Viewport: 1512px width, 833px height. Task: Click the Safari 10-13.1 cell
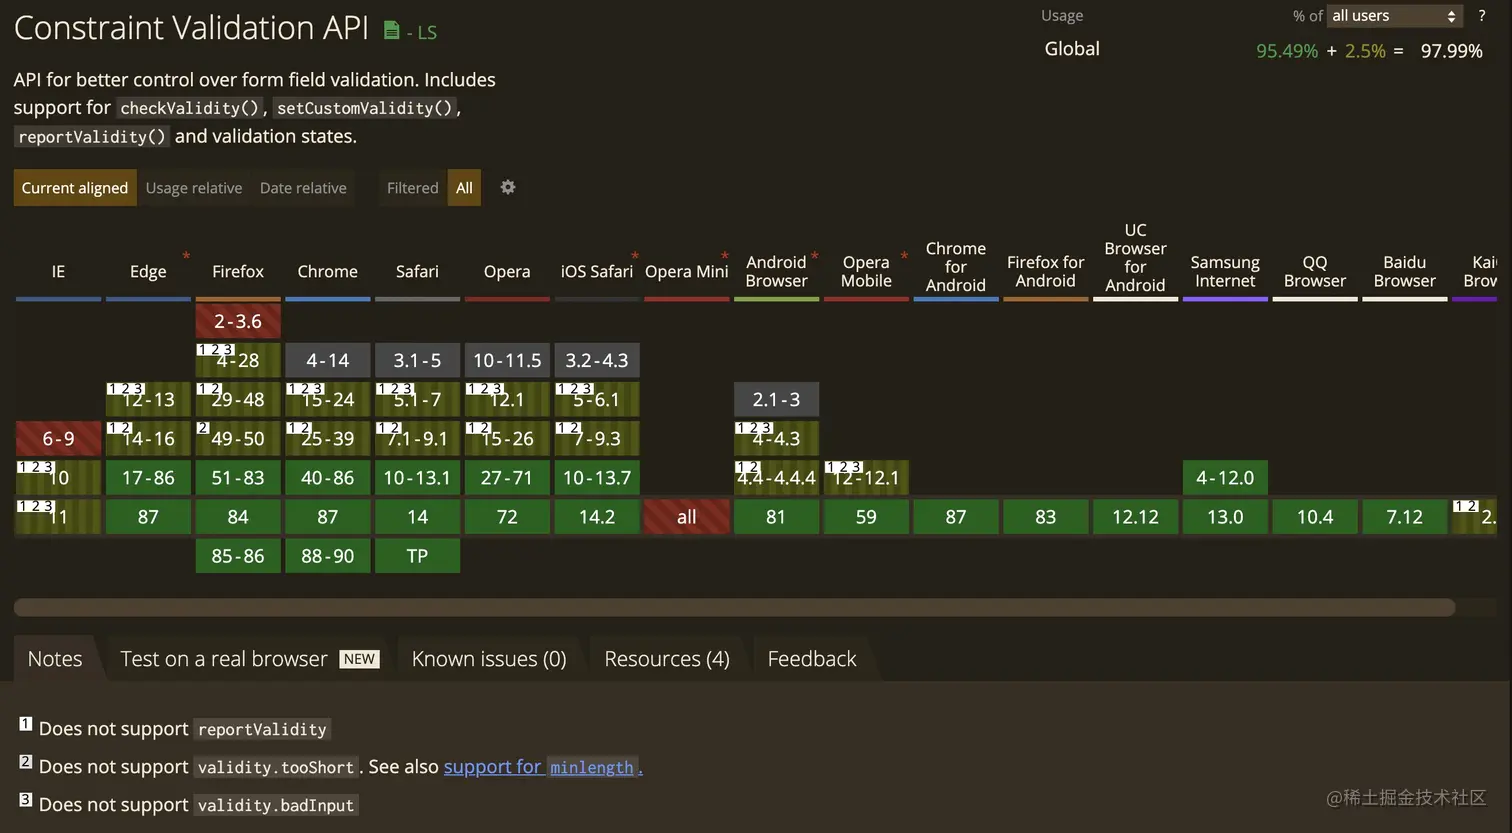pyautogui.click(x=417, y=477)
